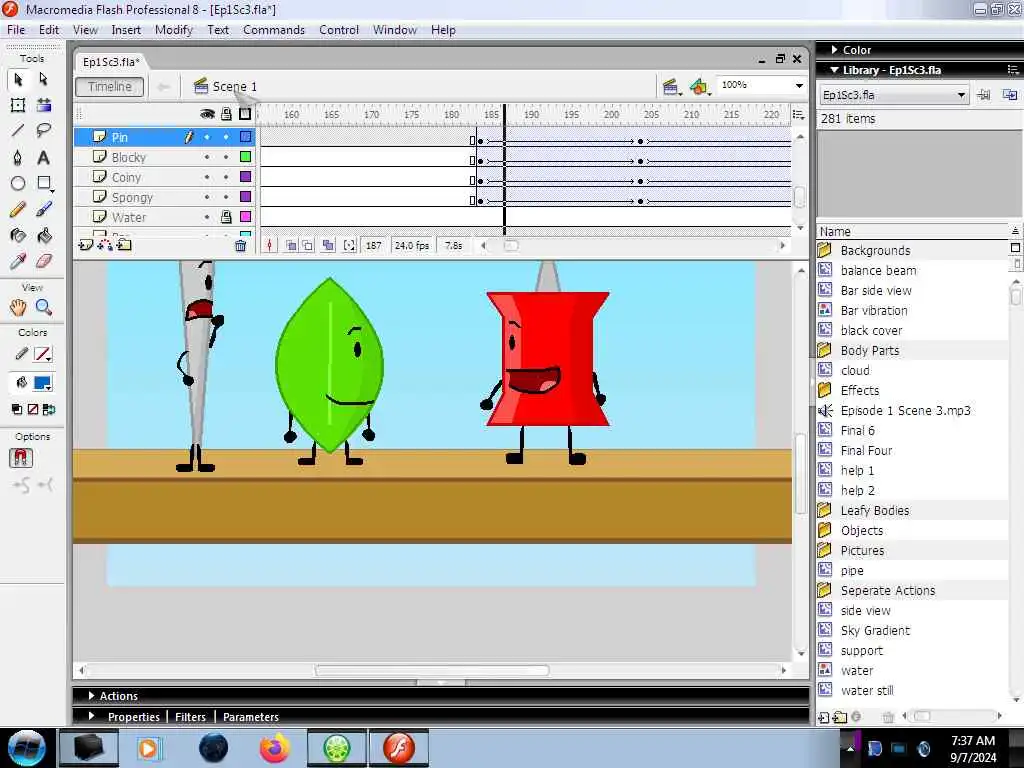Toggle Onion Skin button
This screenshot has width=1024, height=768.
(x=291, y=246)
